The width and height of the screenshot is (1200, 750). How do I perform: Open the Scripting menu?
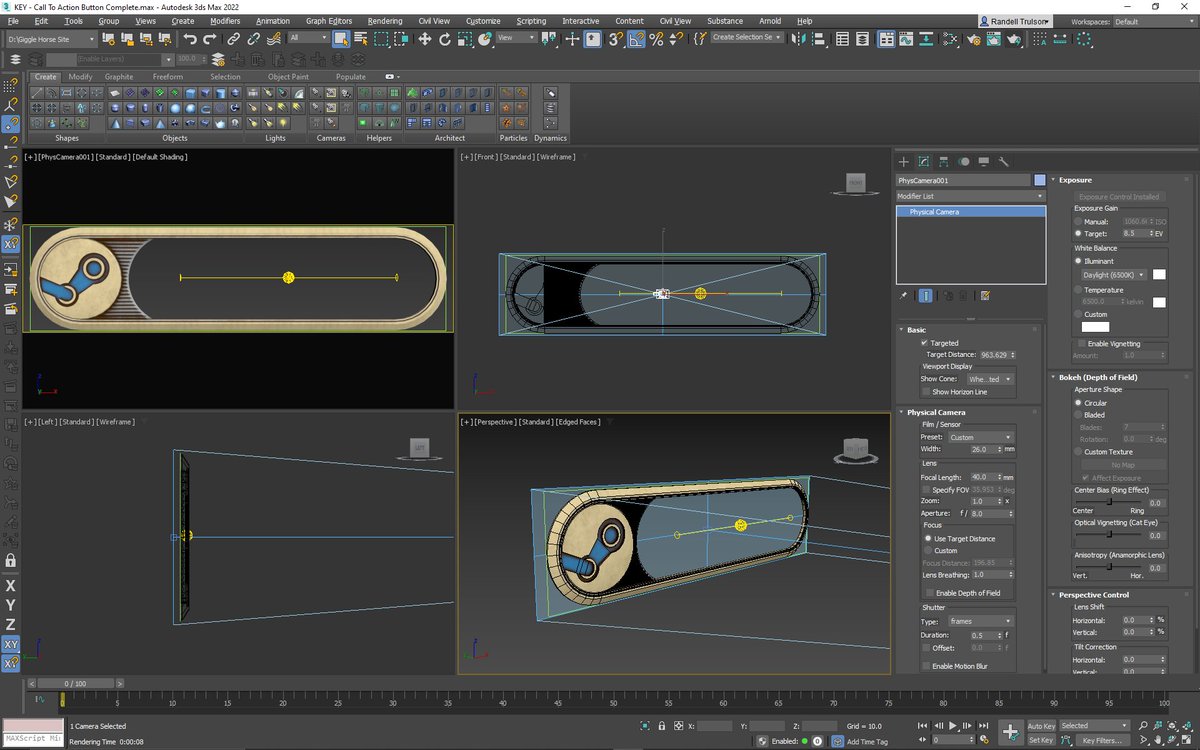(x=531, y=21)
